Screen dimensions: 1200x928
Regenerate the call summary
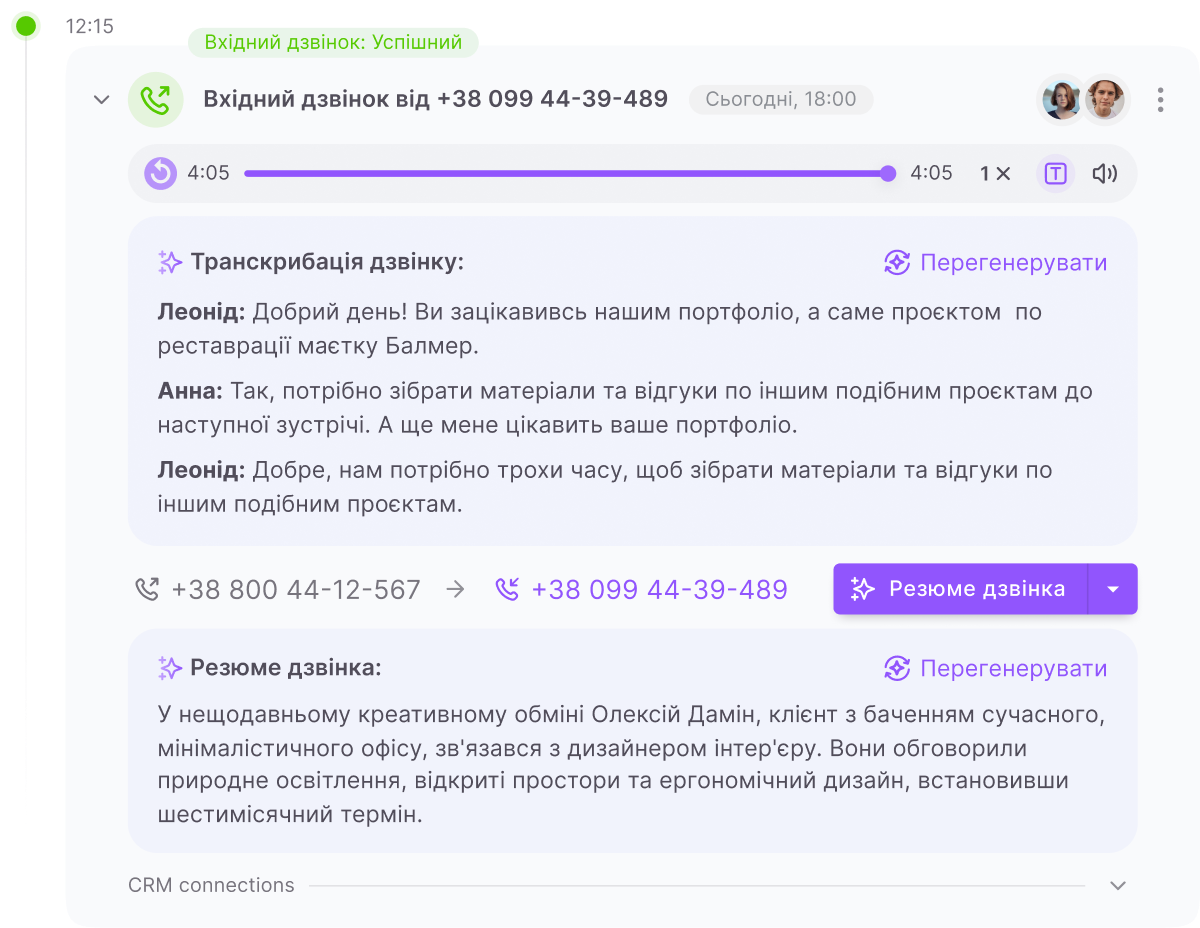pos(996,669)
